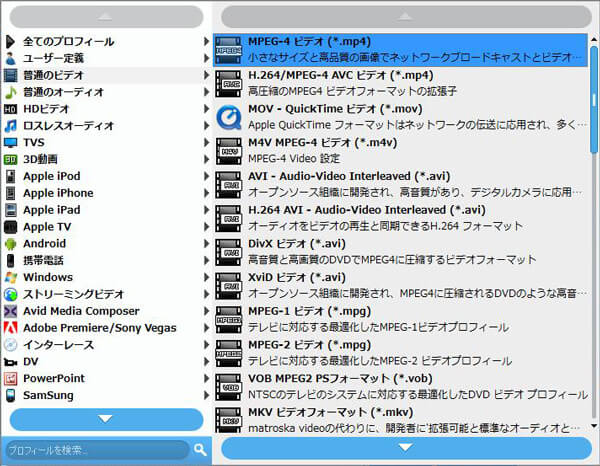Viewport: 600px width, 466px height.
Task: Open the TVS category label
Action: 34,143
